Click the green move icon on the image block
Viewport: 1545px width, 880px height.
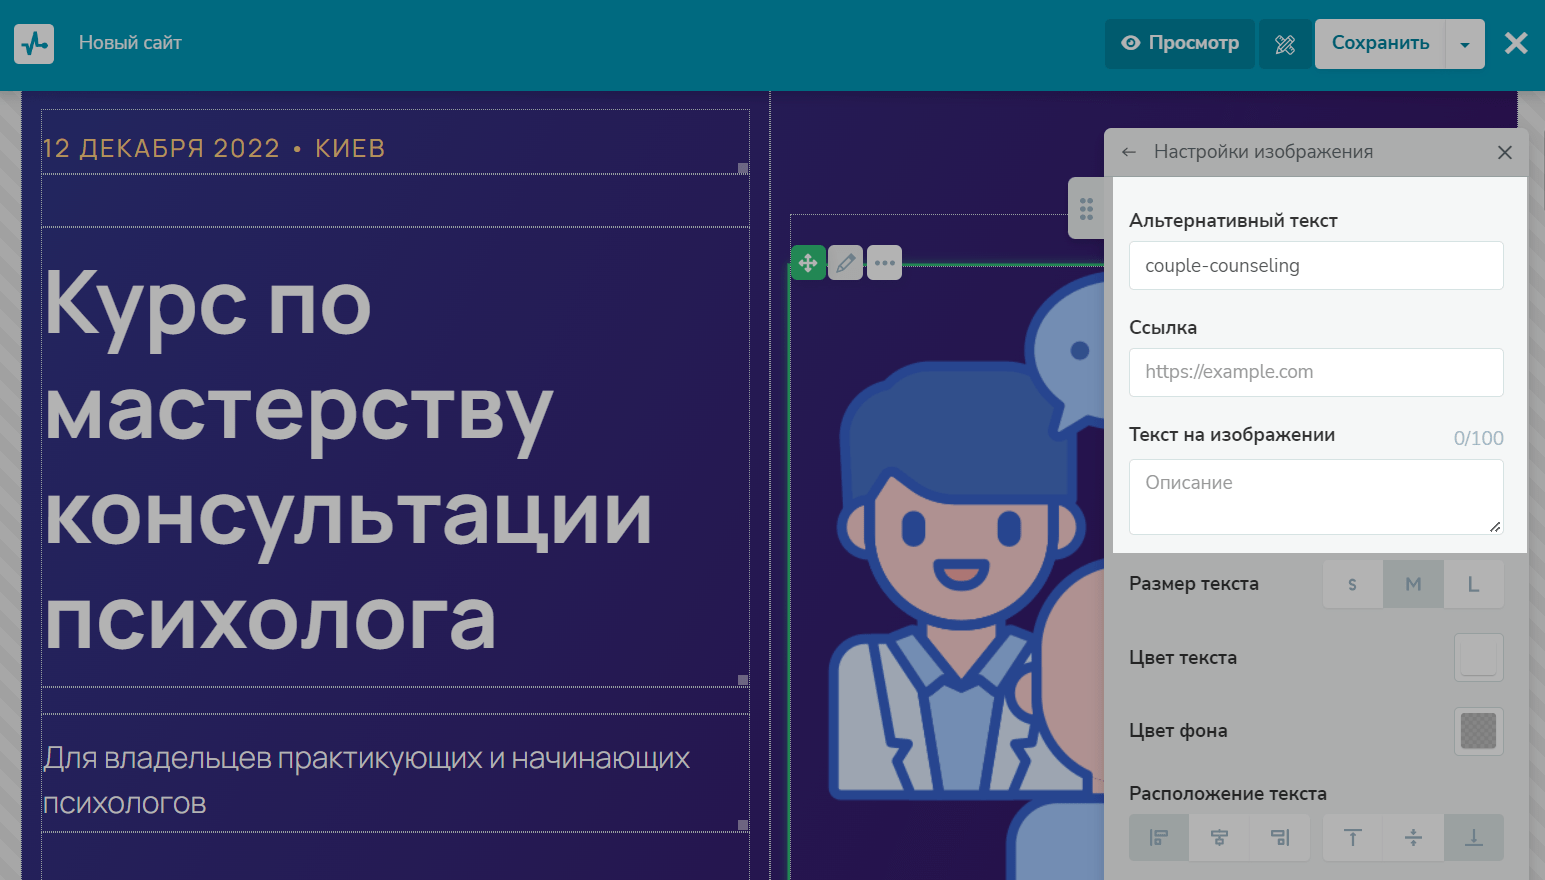[x=808, y=263]
